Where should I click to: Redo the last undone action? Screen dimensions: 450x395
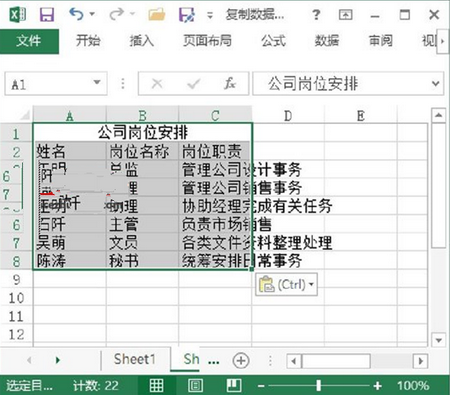point(116,14)
